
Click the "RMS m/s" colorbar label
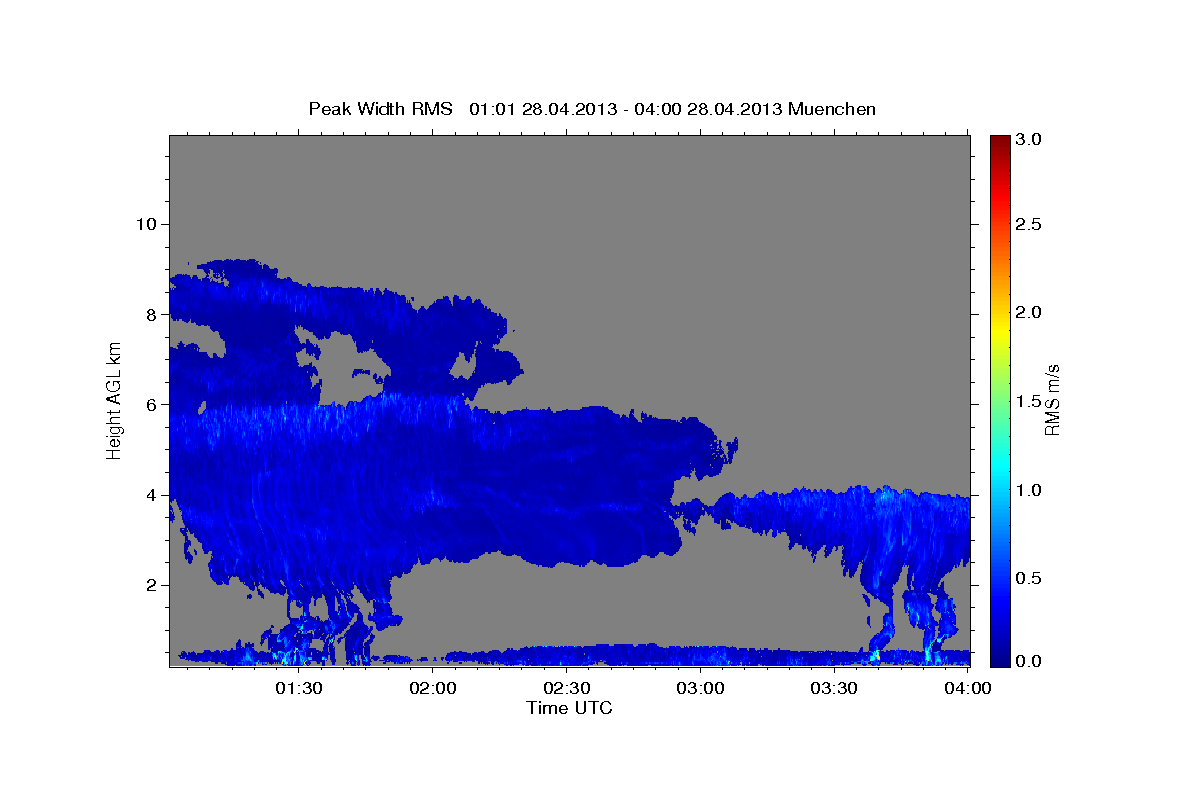pos(1052,400)
